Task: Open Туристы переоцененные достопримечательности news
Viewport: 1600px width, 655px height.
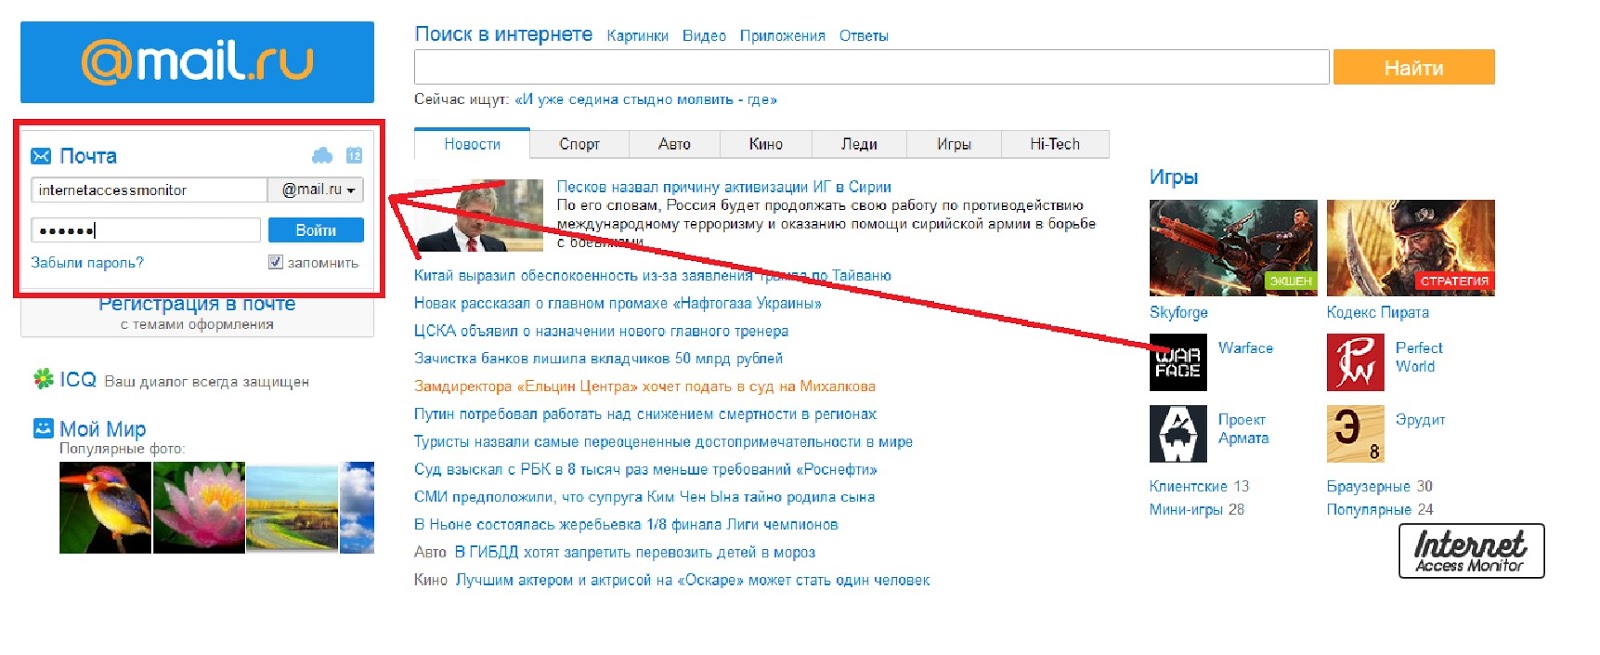Action: pos(664,442)
